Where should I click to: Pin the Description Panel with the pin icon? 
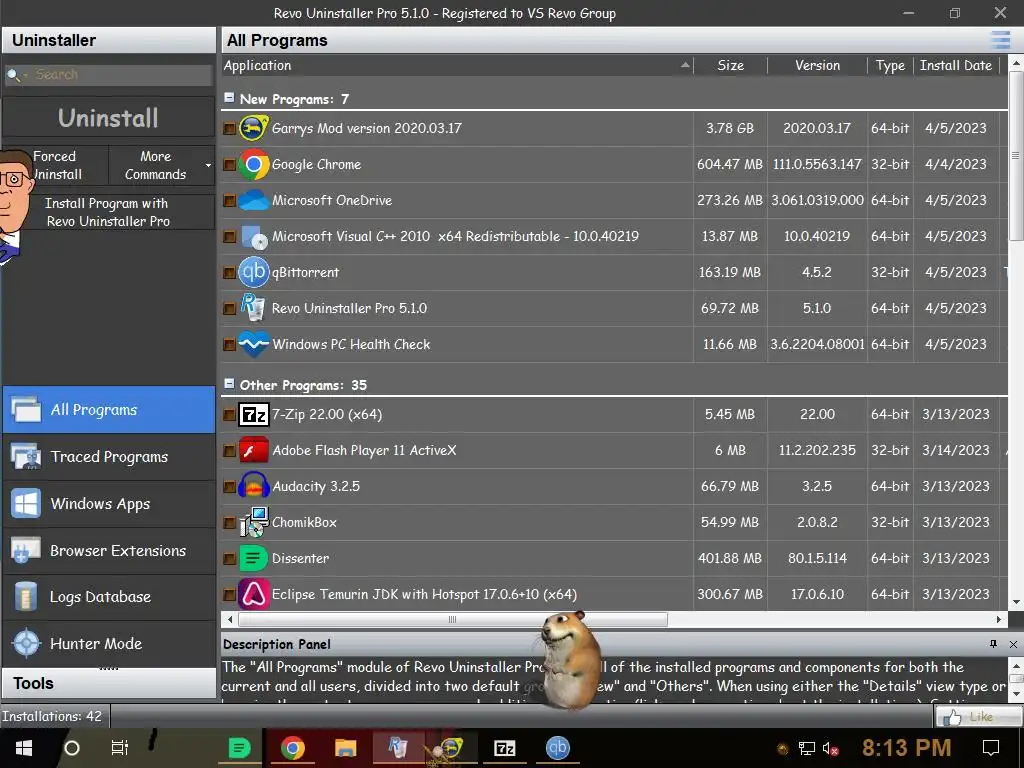[993, 644]
